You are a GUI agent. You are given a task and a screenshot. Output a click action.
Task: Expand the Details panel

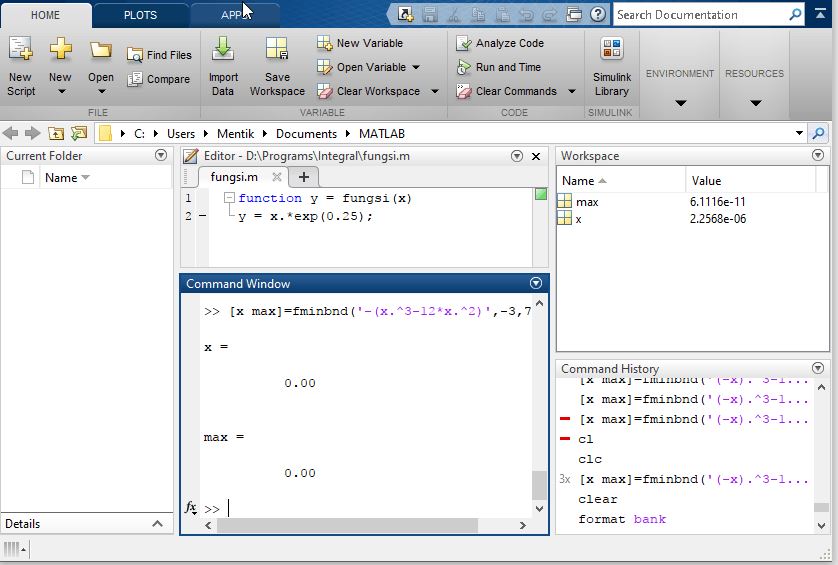click(x=157, y=524)
